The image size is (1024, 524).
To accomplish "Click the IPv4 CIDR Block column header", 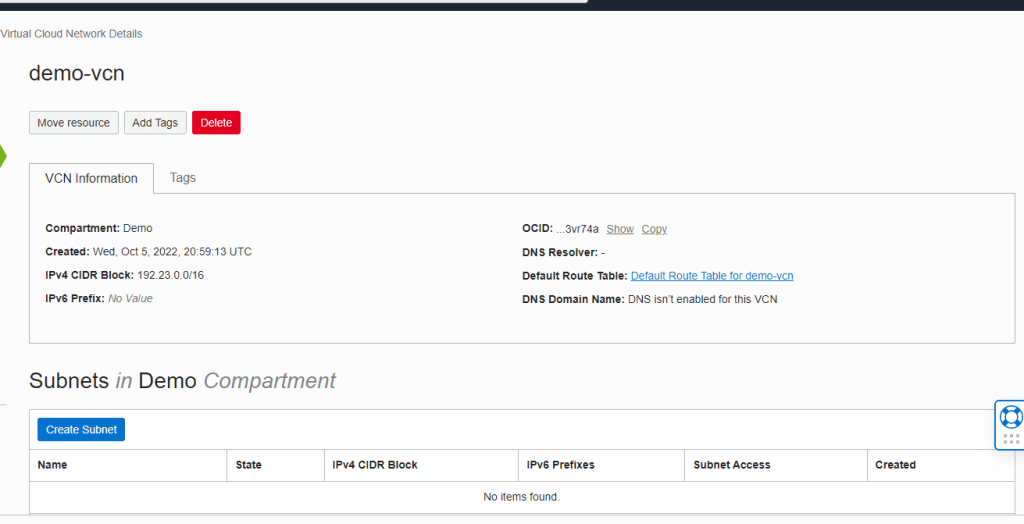I will 375,465.
